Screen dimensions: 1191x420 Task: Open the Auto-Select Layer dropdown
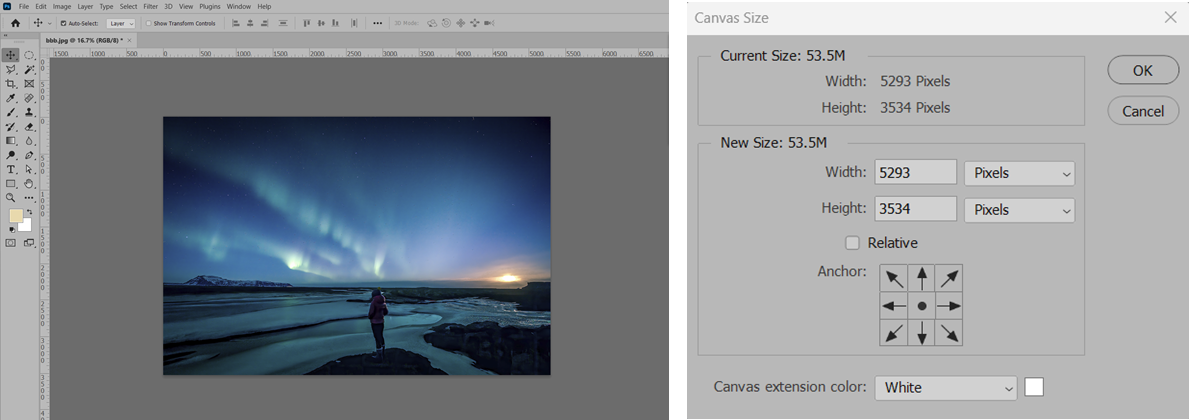(121, 24)
